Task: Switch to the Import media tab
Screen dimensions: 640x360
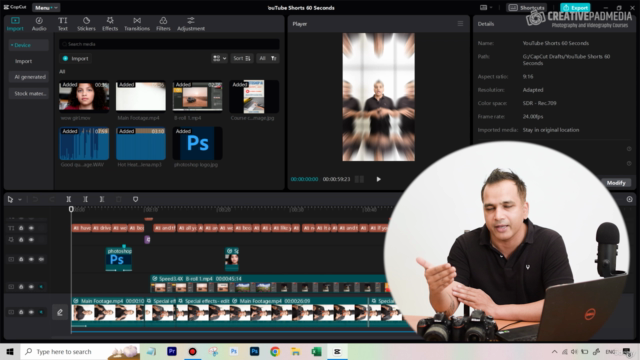Action: [15, 24]
